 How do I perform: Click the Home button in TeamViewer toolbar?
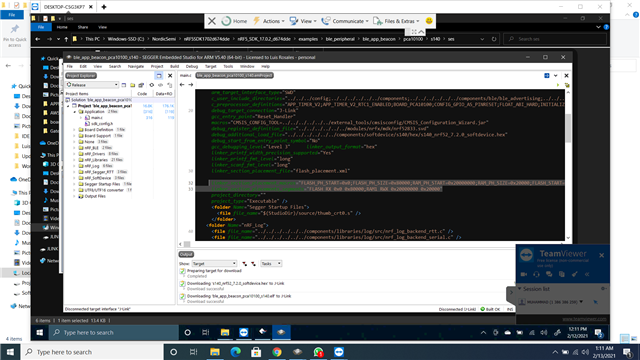coord(234,21)
